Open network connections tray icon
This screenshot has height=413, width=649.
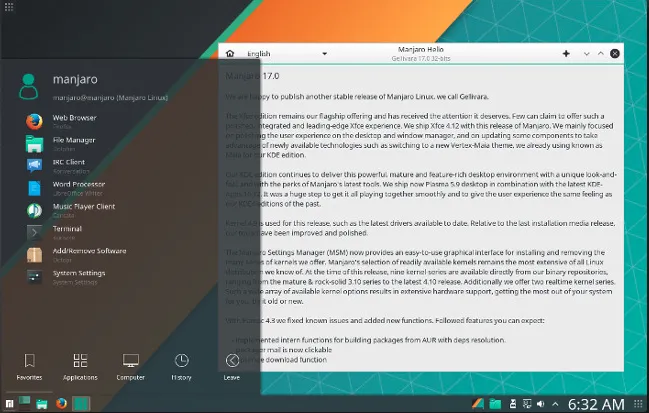point(527,403)
